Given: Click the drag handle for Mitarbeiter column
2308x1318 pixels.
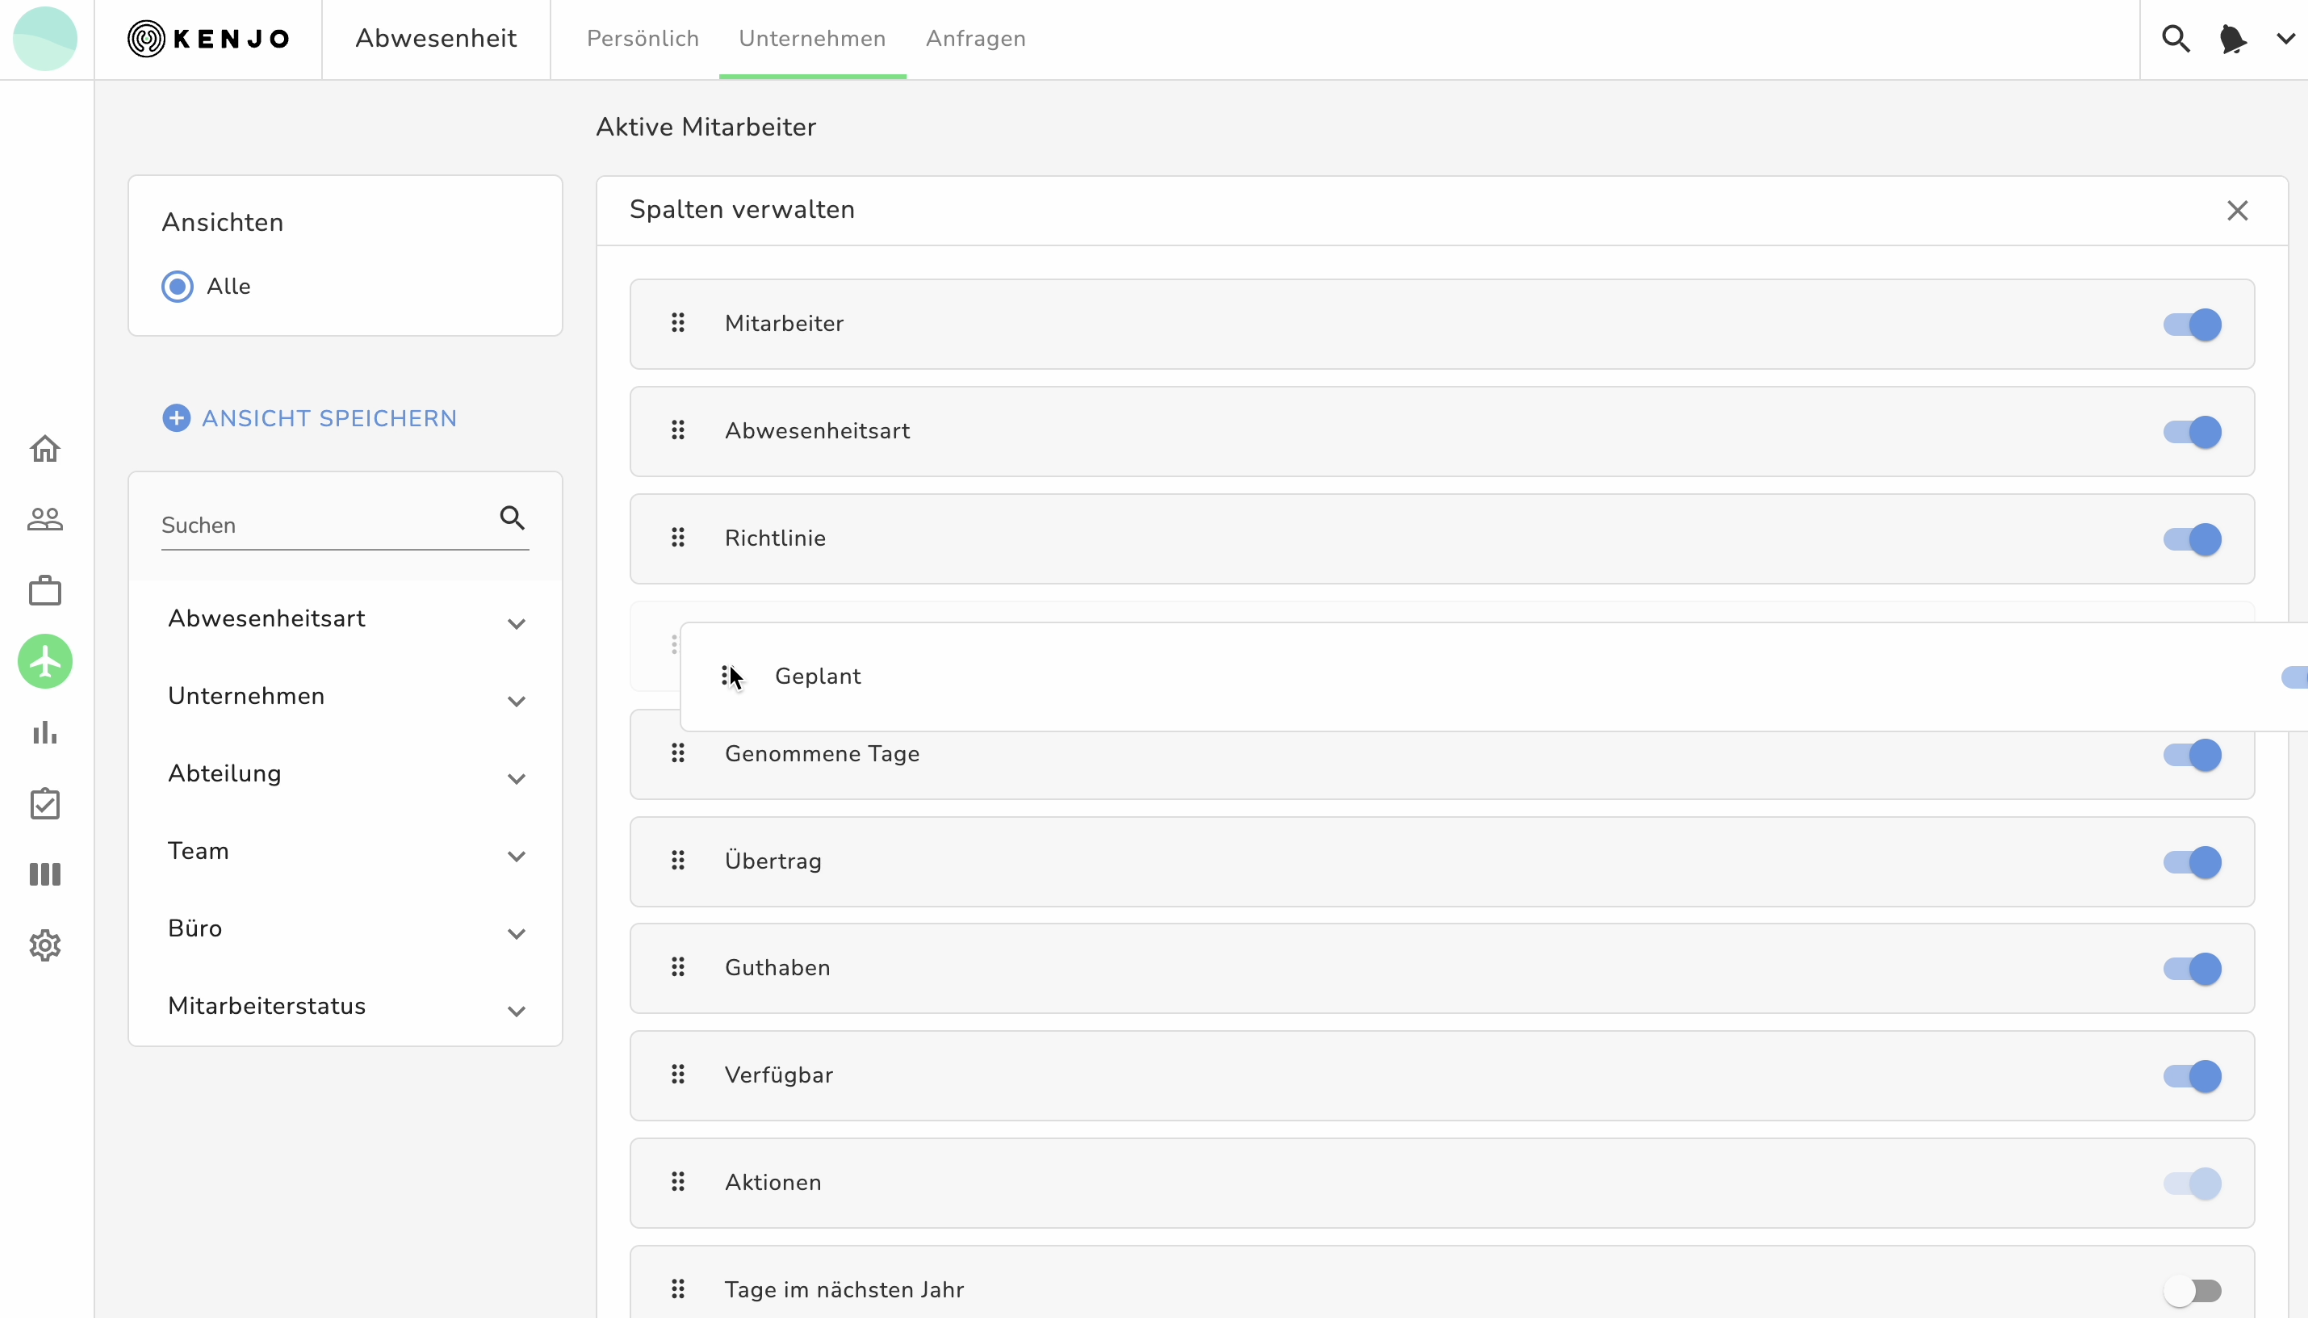Looking at the screenshot, I should pyautogui.click(x=678, y=323).
